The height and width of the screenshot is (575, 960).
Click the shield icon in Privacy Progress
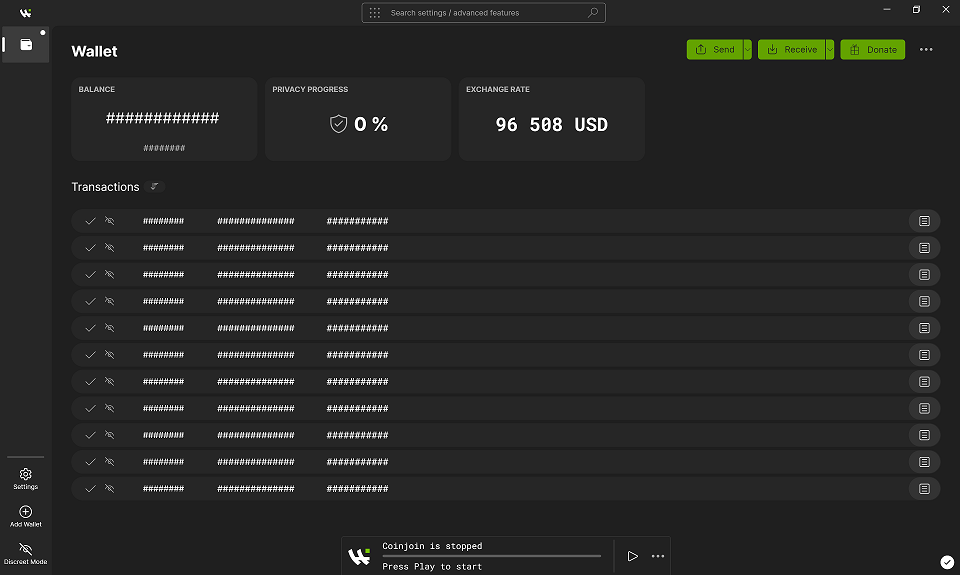click(339, 124)
